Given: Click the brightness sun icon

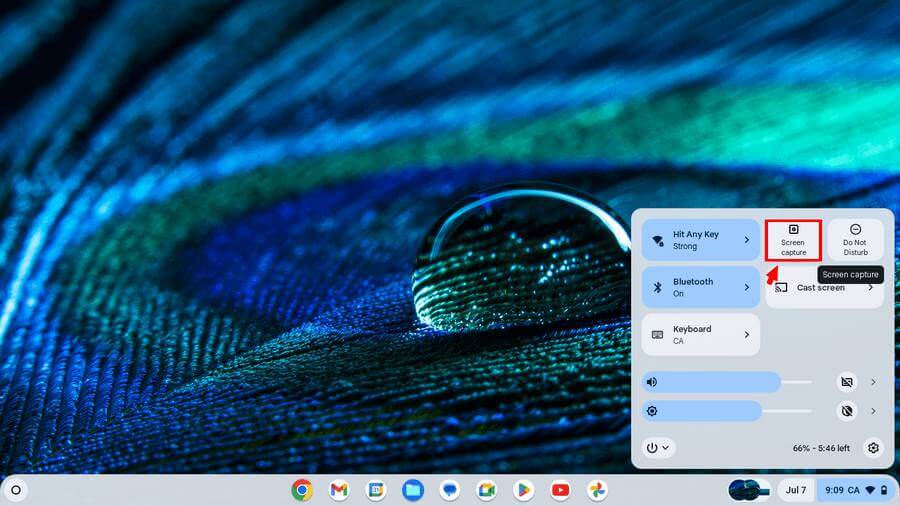Looking at the screenshot, I should pos(652,411).
